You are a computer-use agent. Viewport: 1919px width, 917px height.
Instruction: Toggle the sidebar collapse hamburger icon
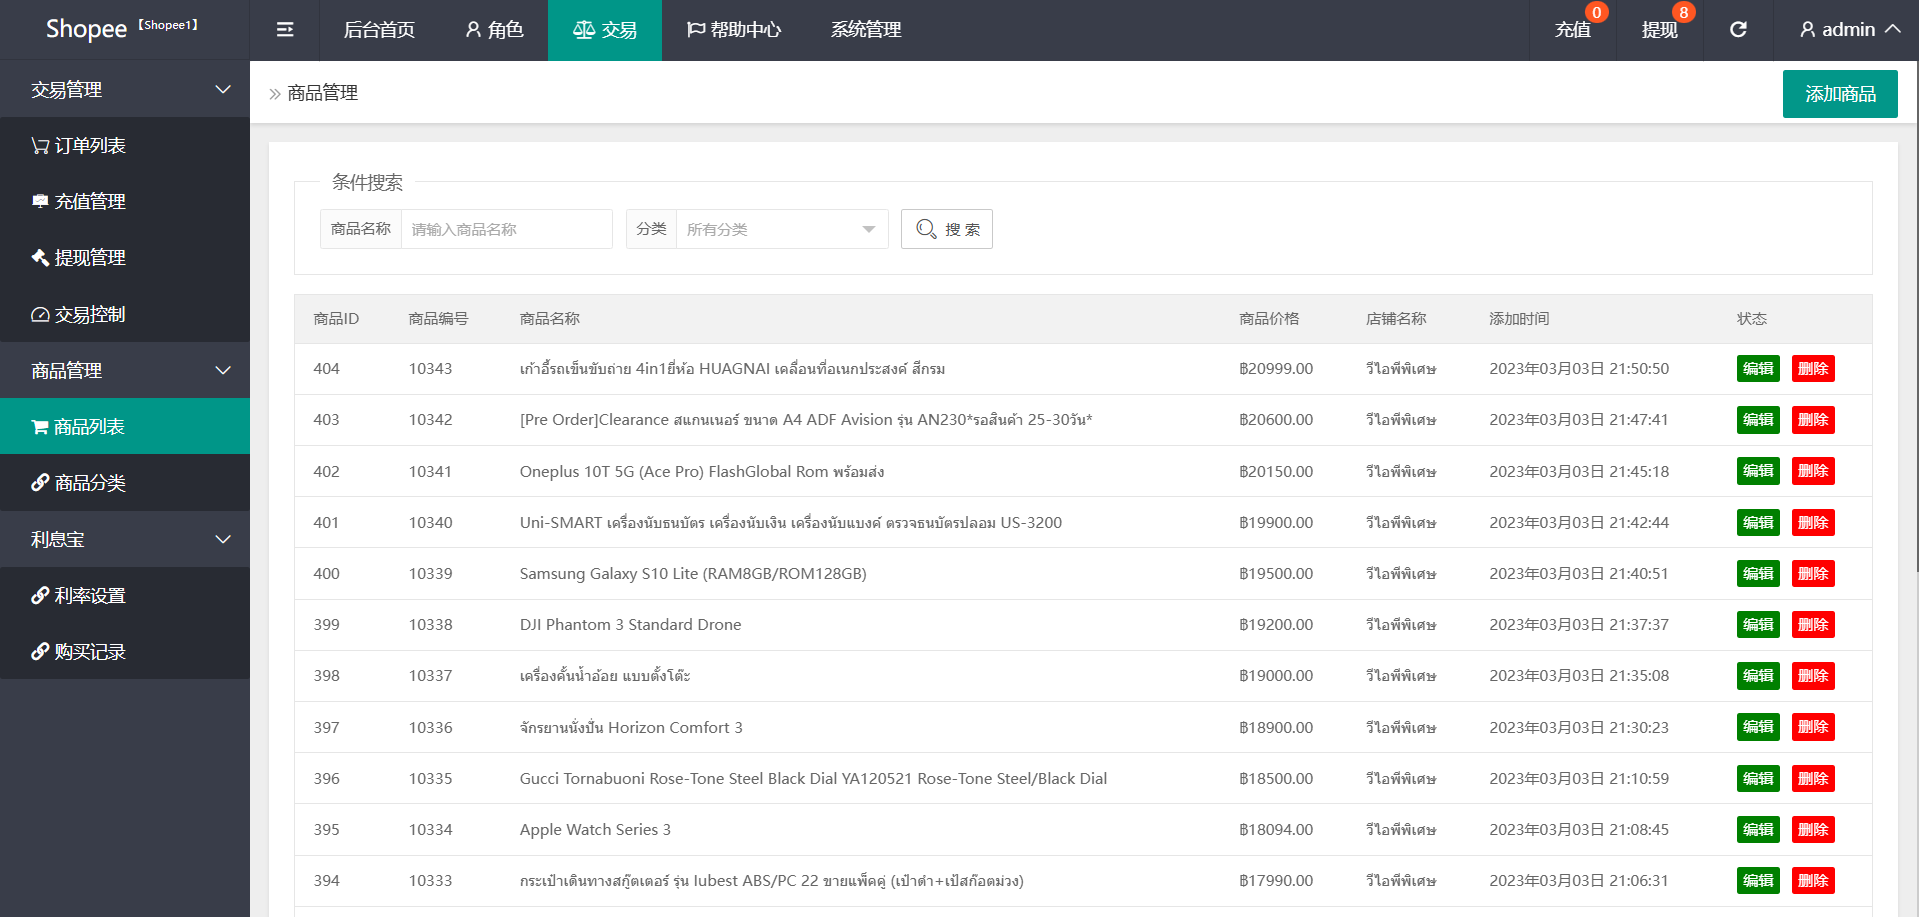point(285,30)
